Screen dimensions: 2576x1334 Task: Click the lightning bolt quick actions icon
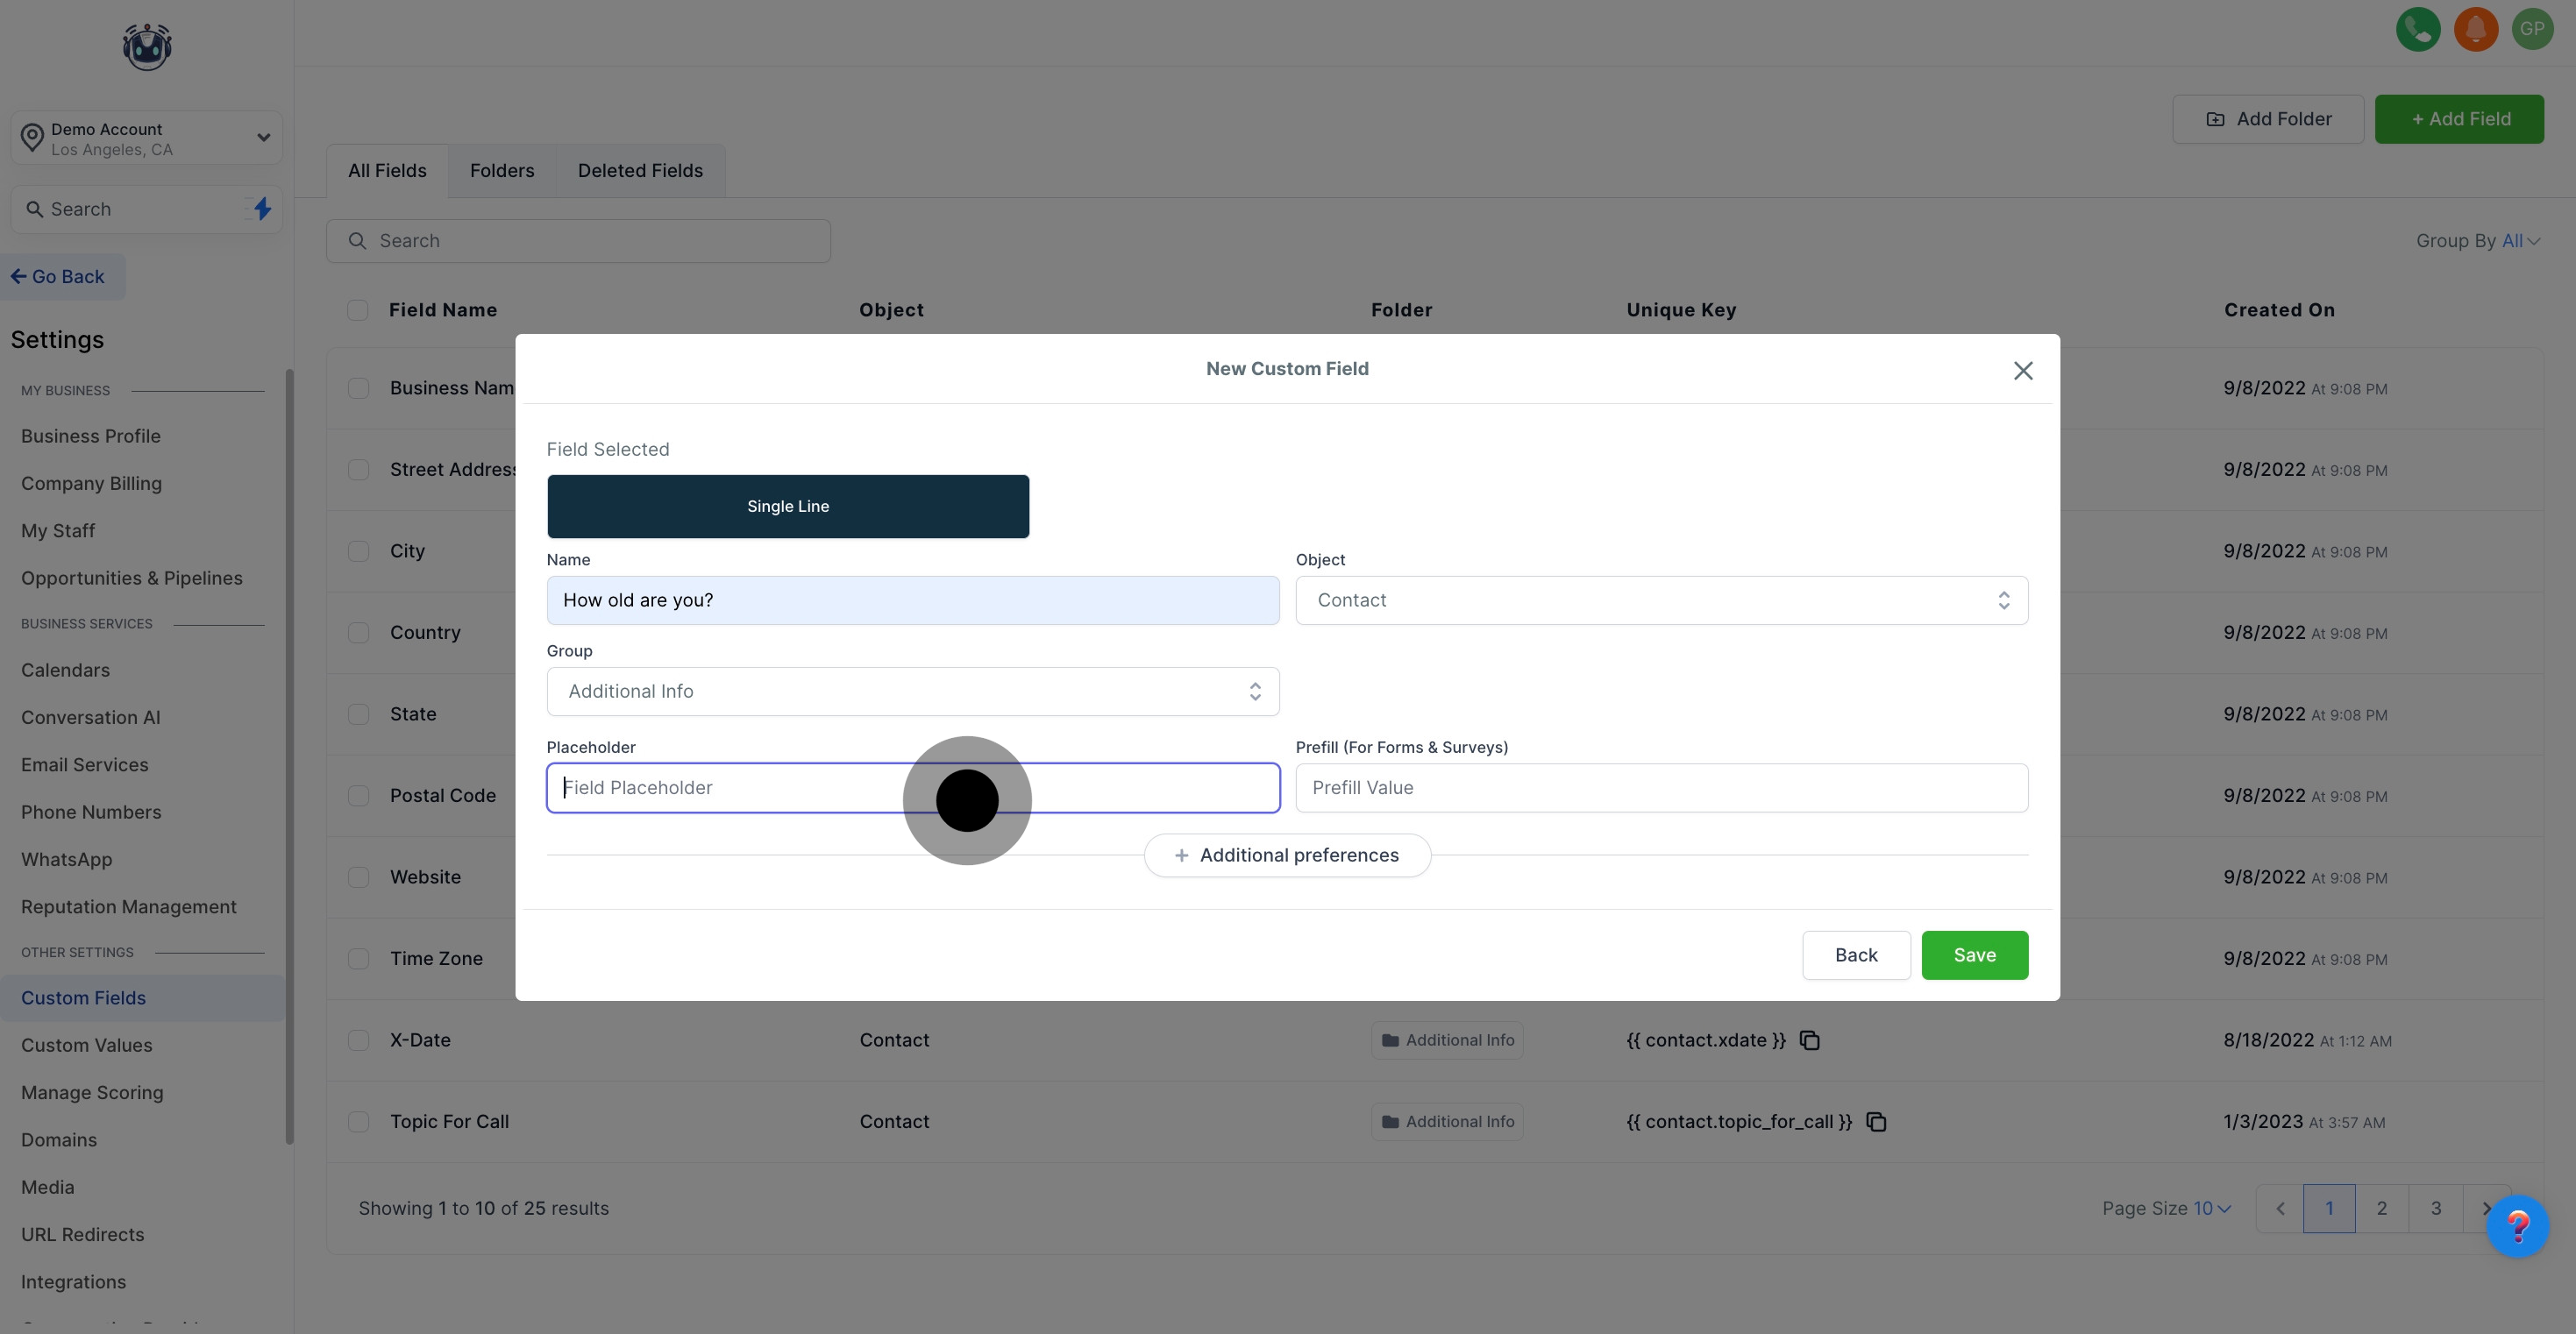click(262, 209)
